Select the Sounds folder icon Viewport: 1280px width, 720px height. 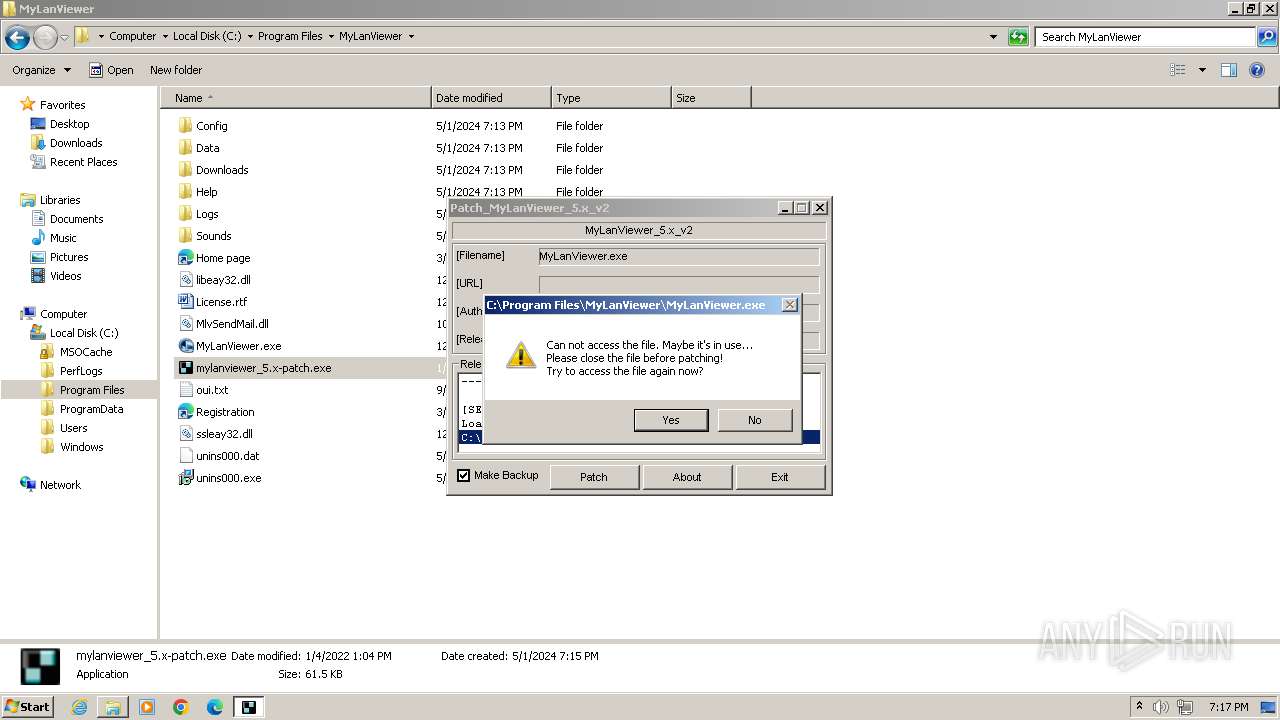pyautogui.click(x=185, y=236)
